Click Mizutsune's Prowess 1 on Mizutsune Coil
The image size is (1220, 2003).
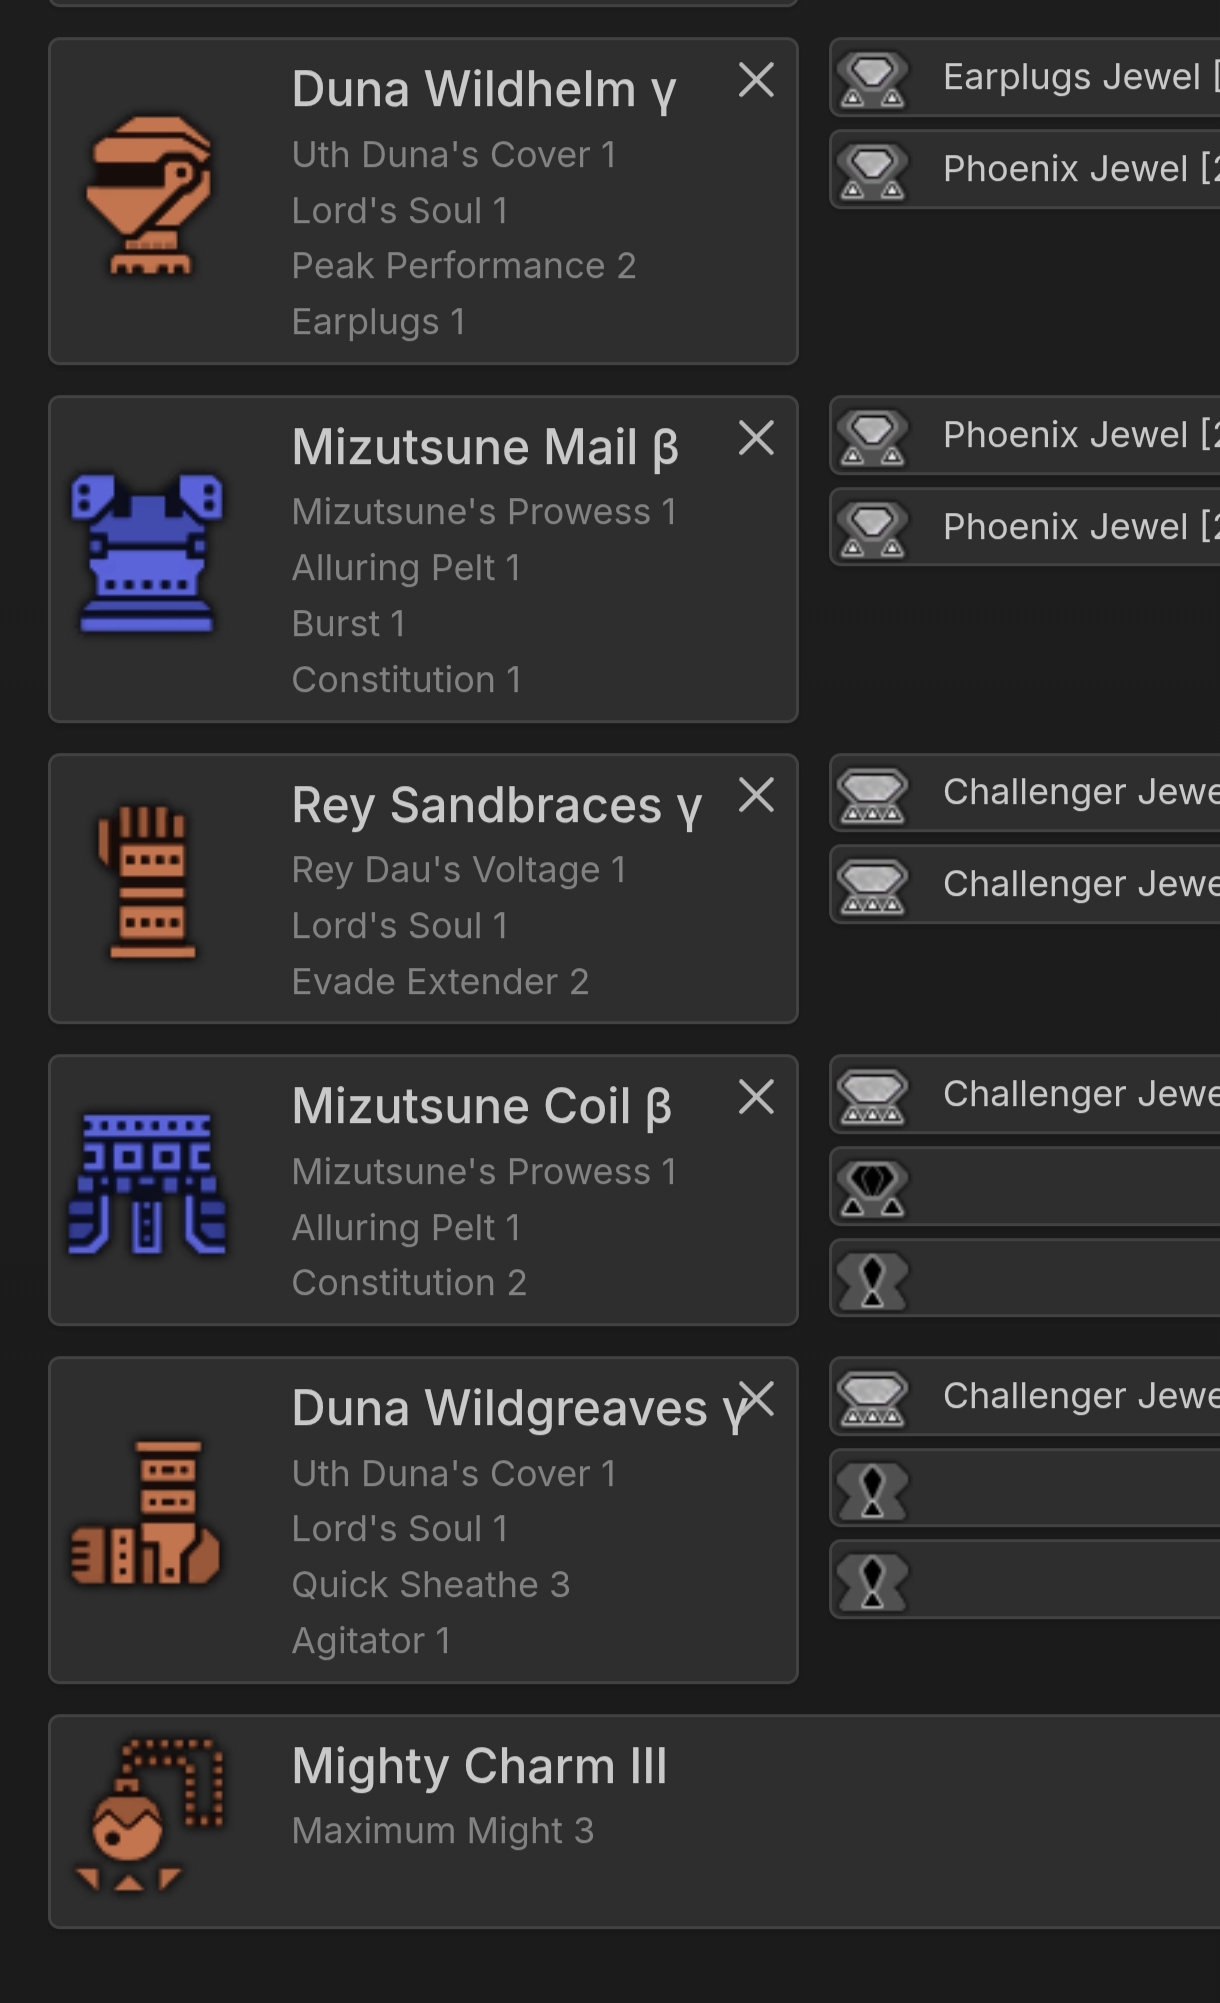click(484, 1172)
